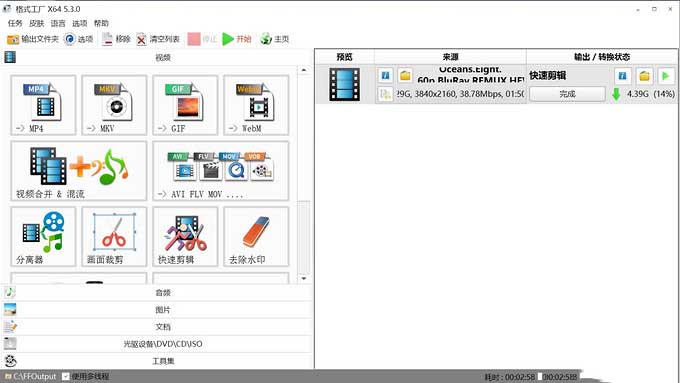680x383 pixels.
Task: Open the 选项 menu in menu bar
Action: pyautogui.click(x=79, y=23)
